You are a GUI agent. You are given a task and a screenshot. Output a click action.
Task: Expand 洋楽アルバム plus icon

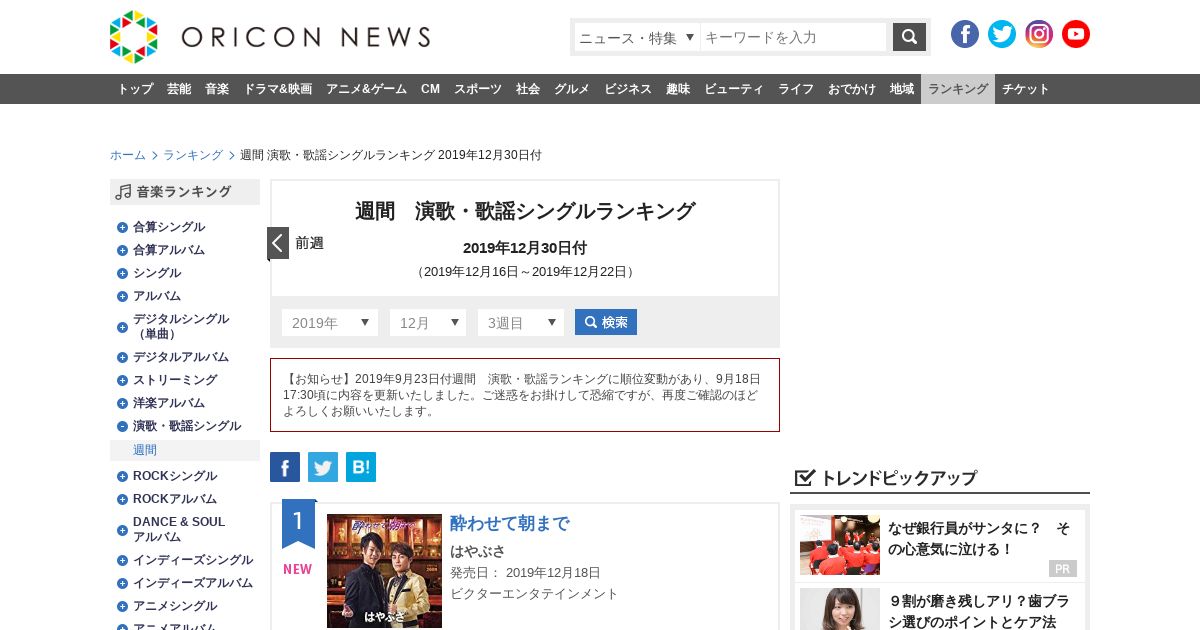(x=122, y=403)
